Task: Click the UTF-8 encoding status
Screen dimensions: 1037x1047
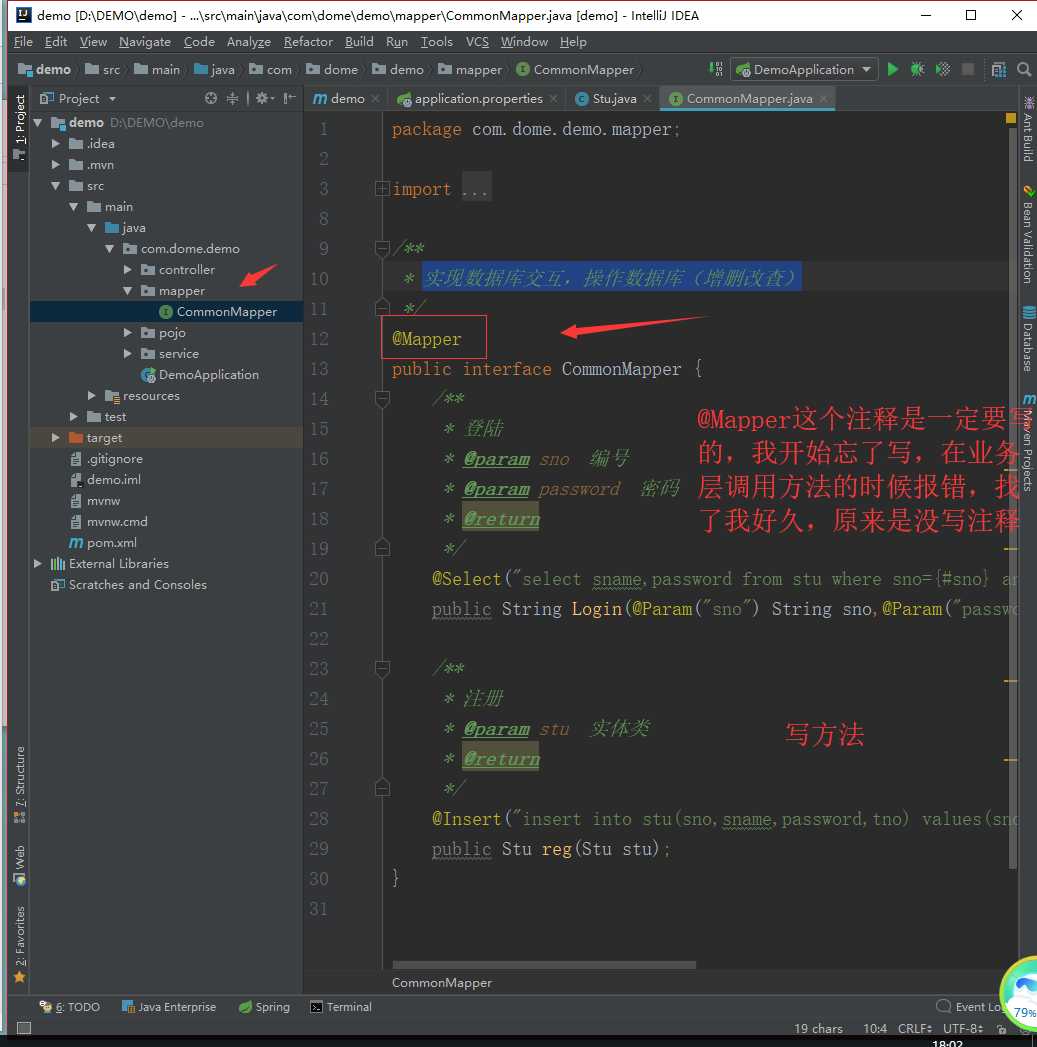Action: 962,1028
